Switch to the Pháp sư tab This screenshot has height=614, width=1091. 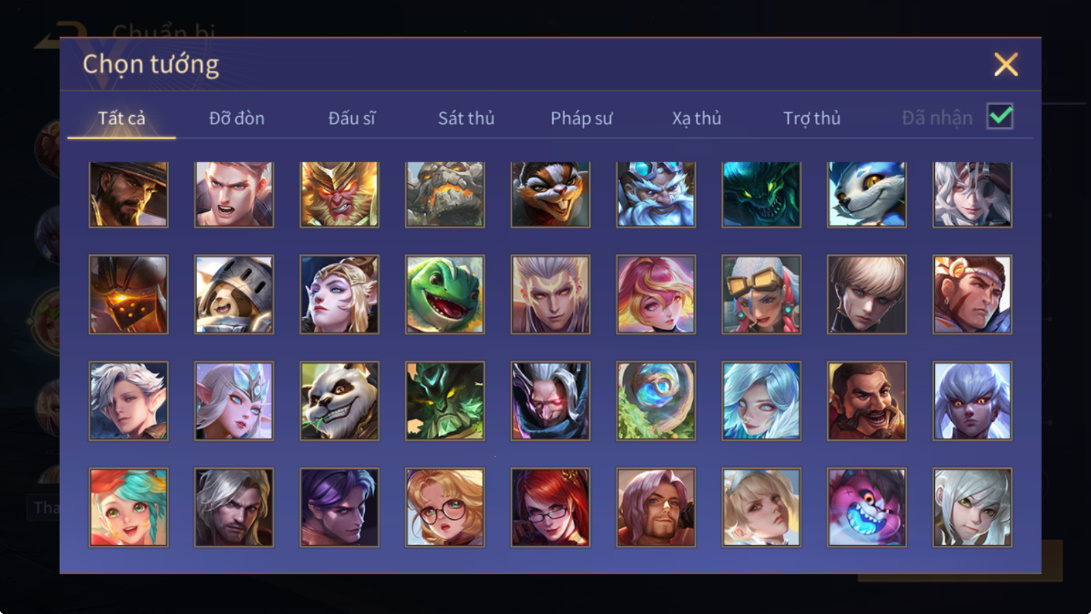pyautogui.click(x=582, y=118)
